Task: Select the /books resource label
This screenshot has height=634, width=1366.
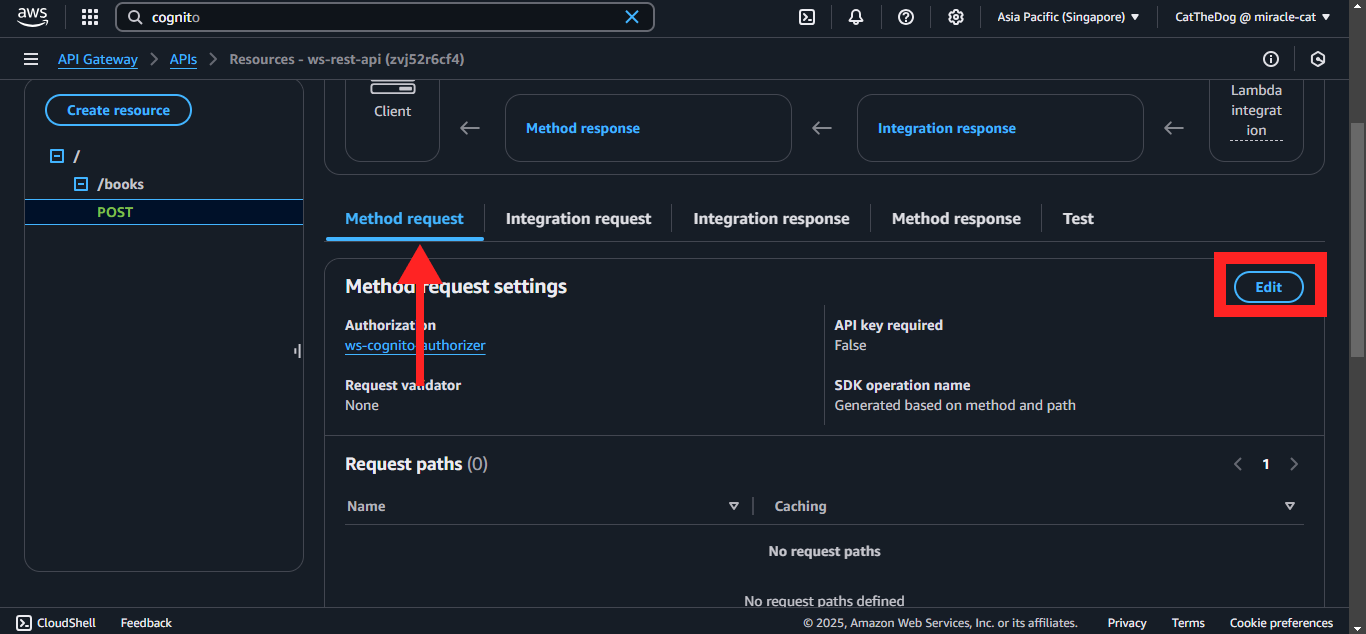Action: coord(121,184)
